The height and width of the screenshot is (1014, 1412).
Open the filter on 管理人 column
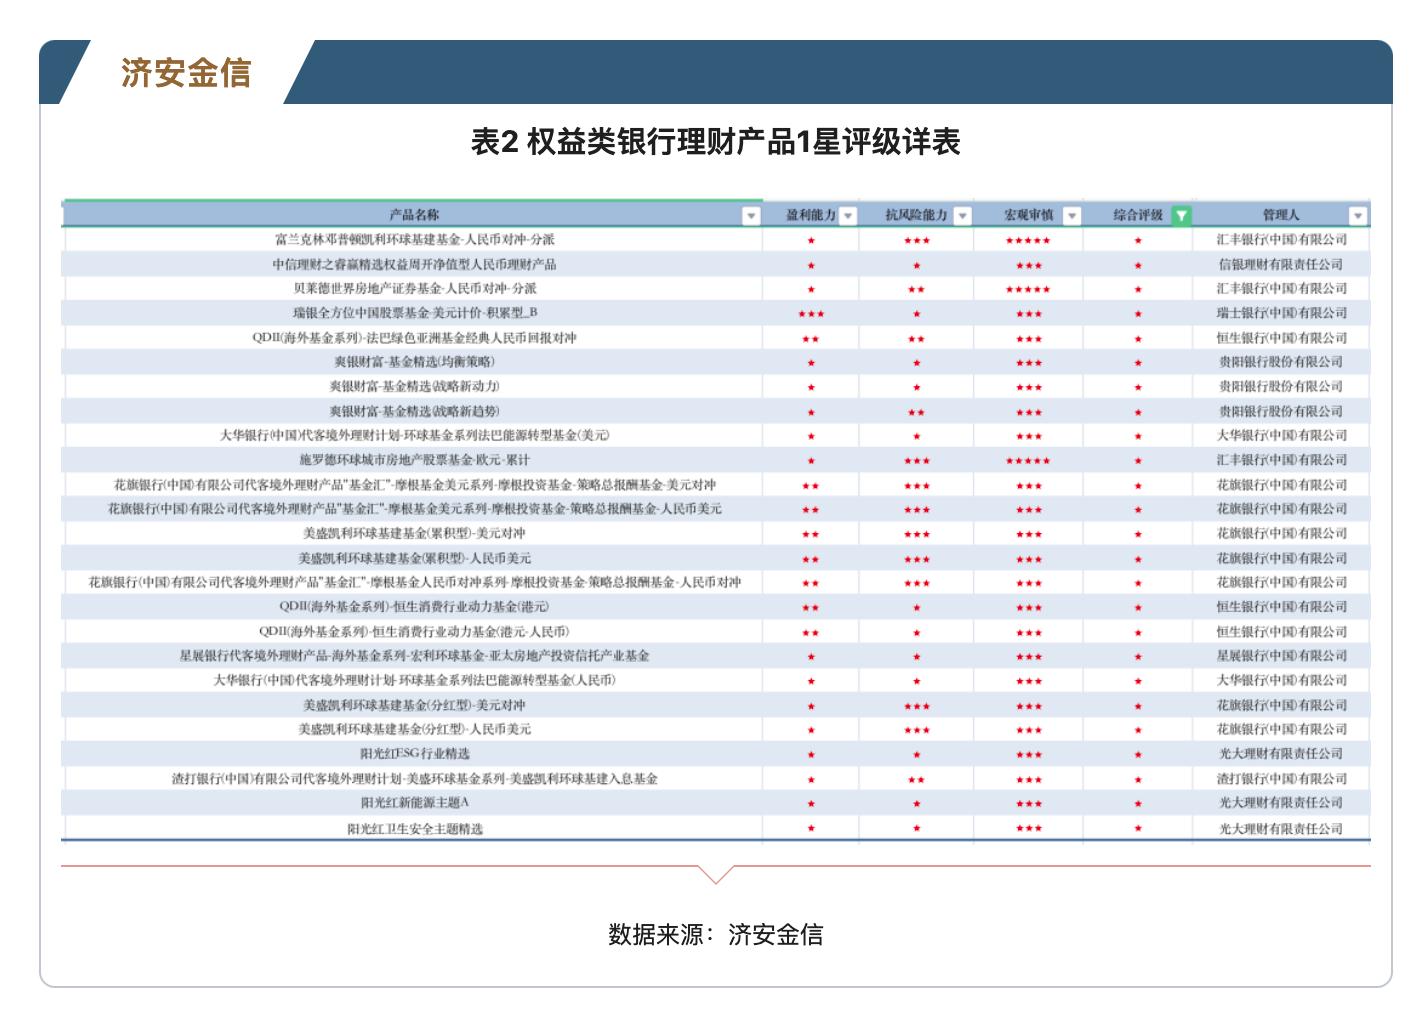[1357, 214]
